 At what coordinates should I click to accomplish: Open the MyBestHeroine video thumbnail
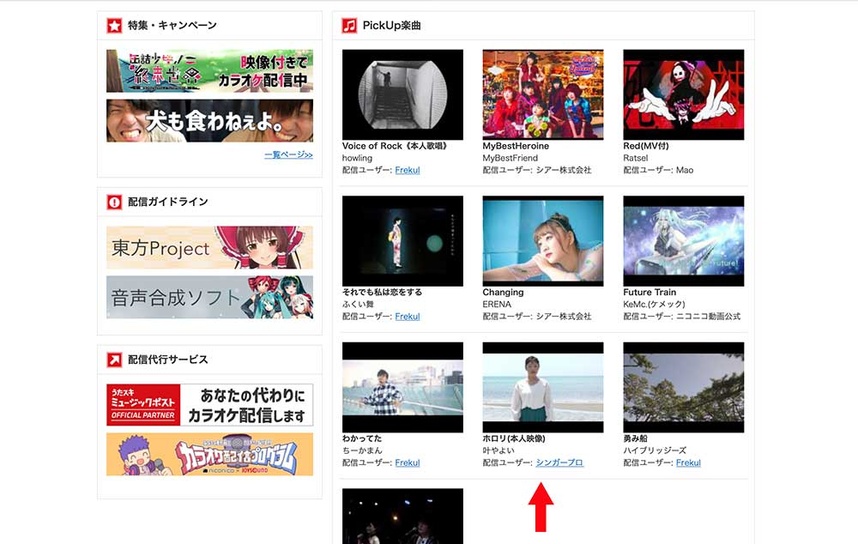tap(543, 94)
